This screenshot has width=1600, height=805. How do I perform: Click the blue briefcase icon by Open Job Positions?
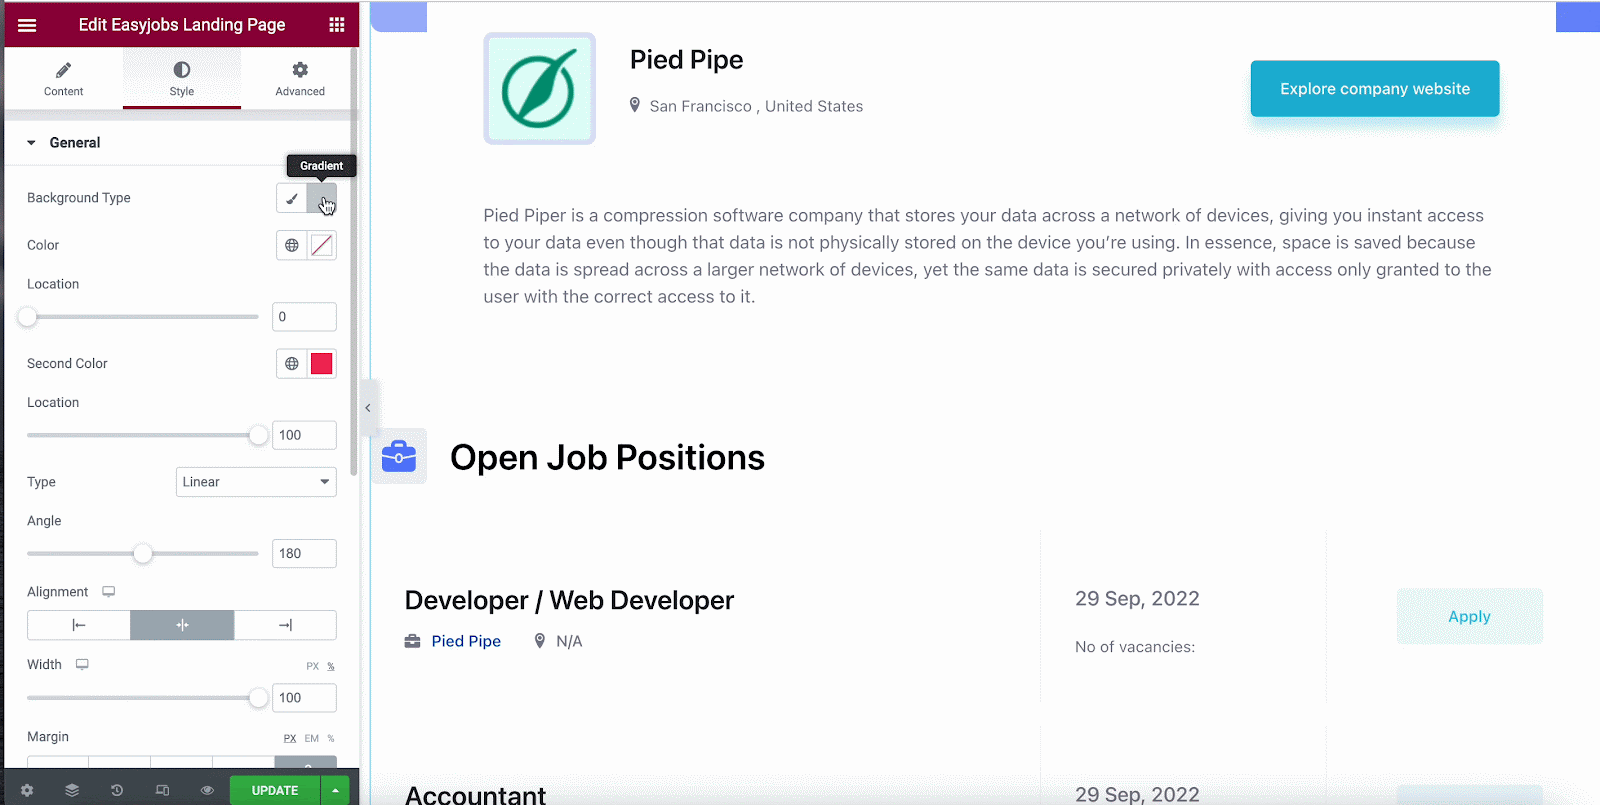tap(399, 456)
